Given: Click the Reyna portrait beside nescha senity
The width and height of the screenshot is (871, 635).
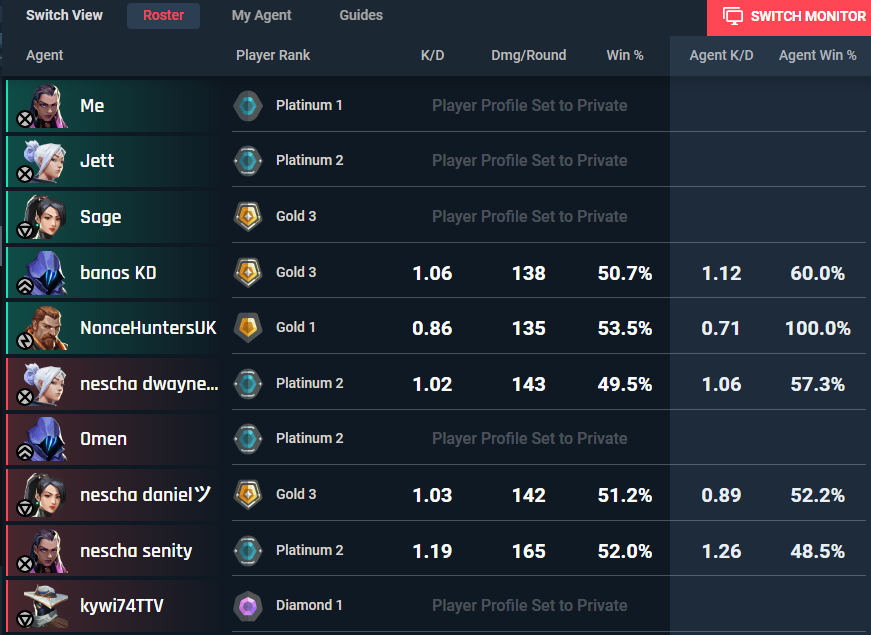Looking at the screenshot, I should (x=48, y=551).
